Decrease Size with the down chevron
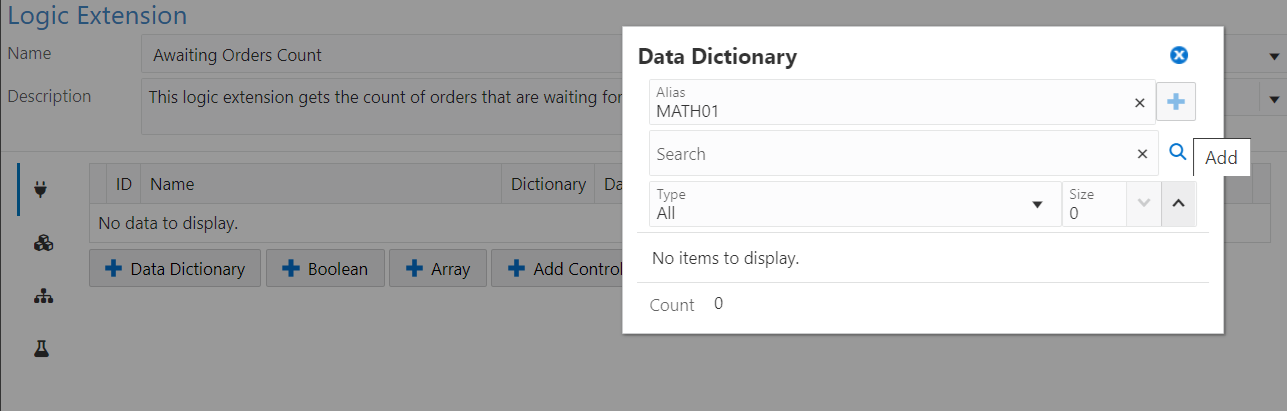Viewport: 1287px width, 411px height. [x=1144, y=204]
